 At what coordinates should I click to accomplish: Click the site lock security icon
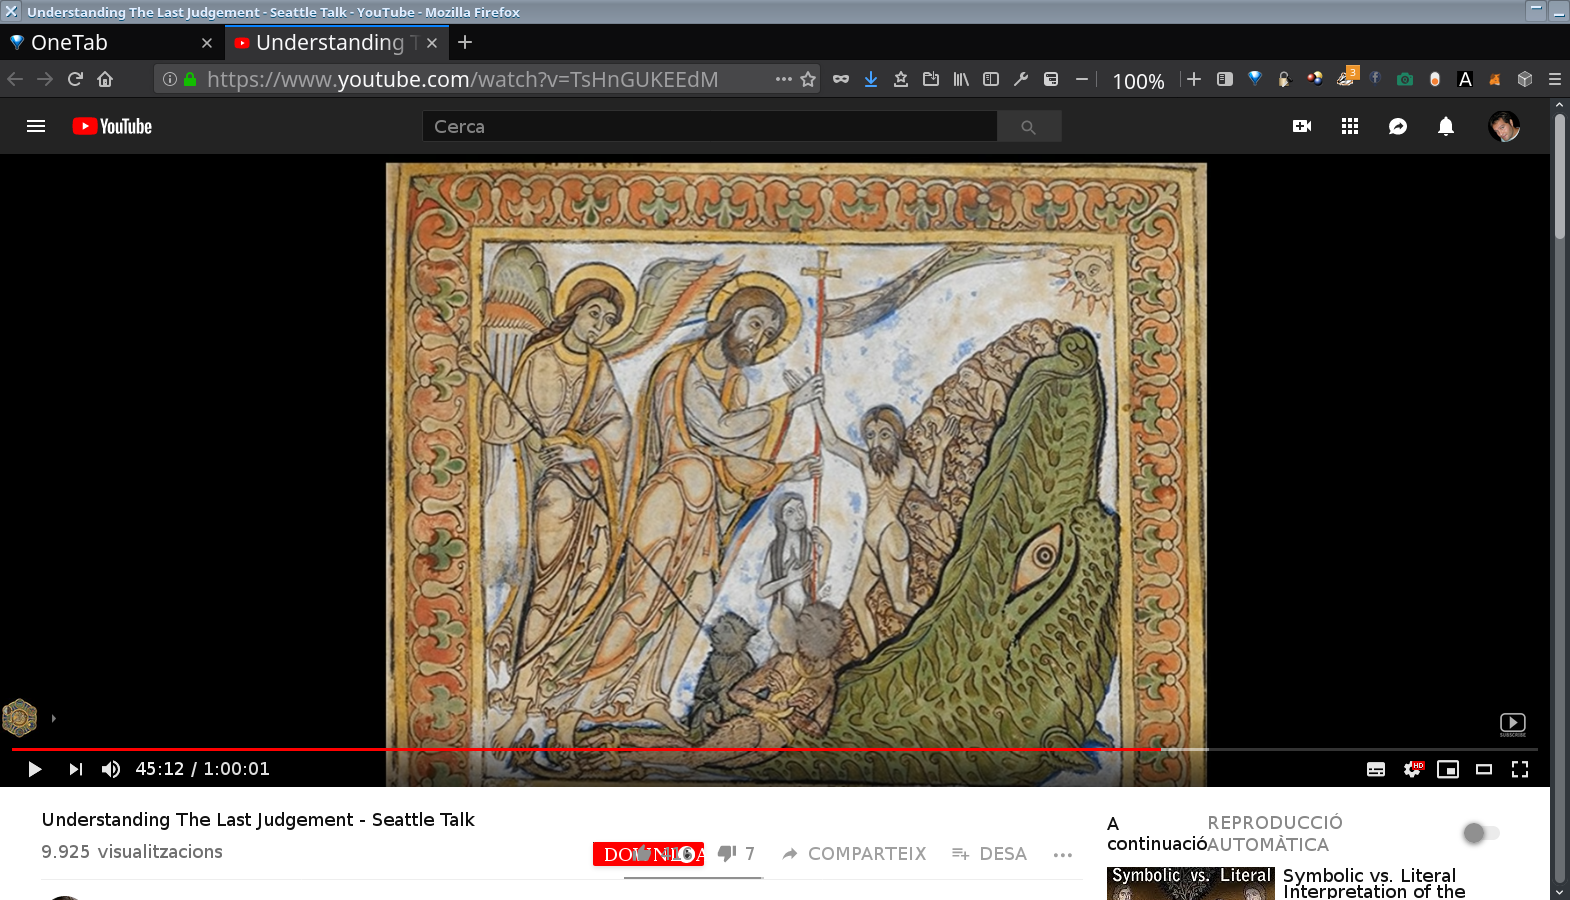point(190,79)
